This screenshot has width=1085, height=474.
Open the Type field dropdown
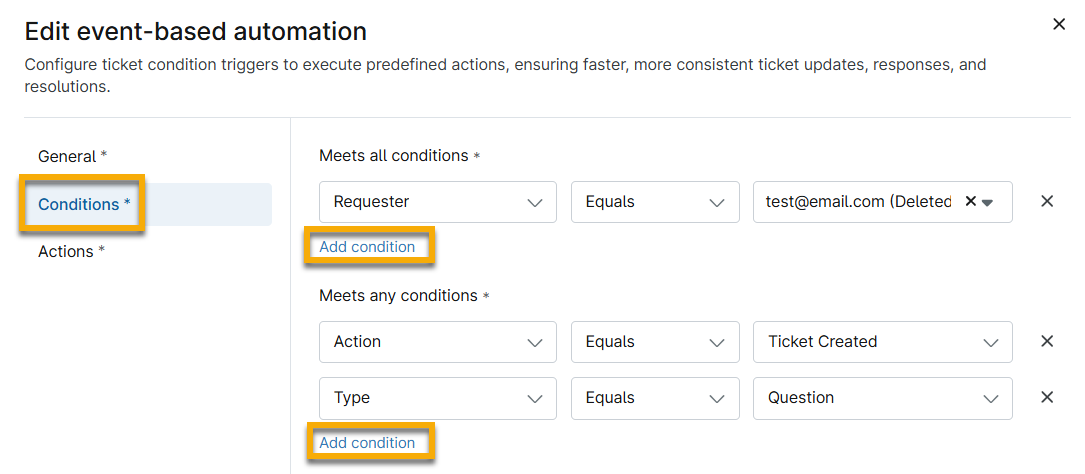437,397
